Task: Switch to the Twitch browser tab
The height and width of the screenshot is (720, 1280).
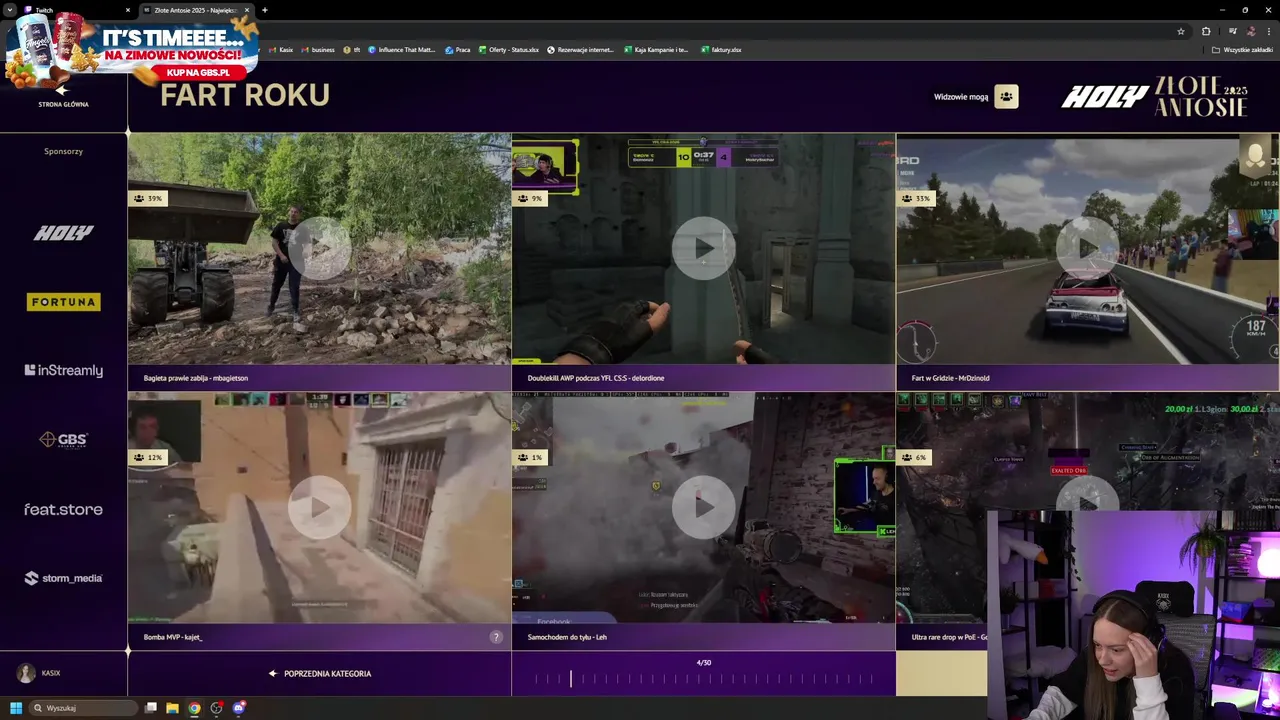Action: 75,10
